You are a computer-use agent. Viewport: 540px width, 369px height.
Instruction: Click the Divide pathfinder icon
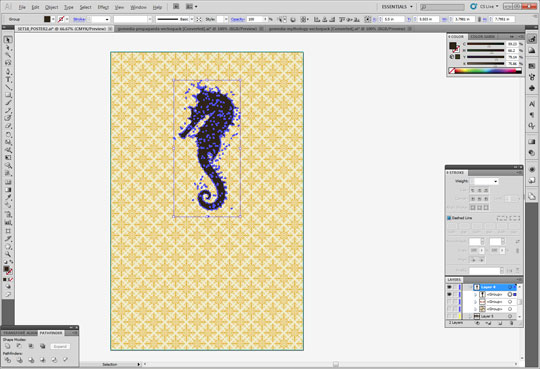[x=8, y=360]
